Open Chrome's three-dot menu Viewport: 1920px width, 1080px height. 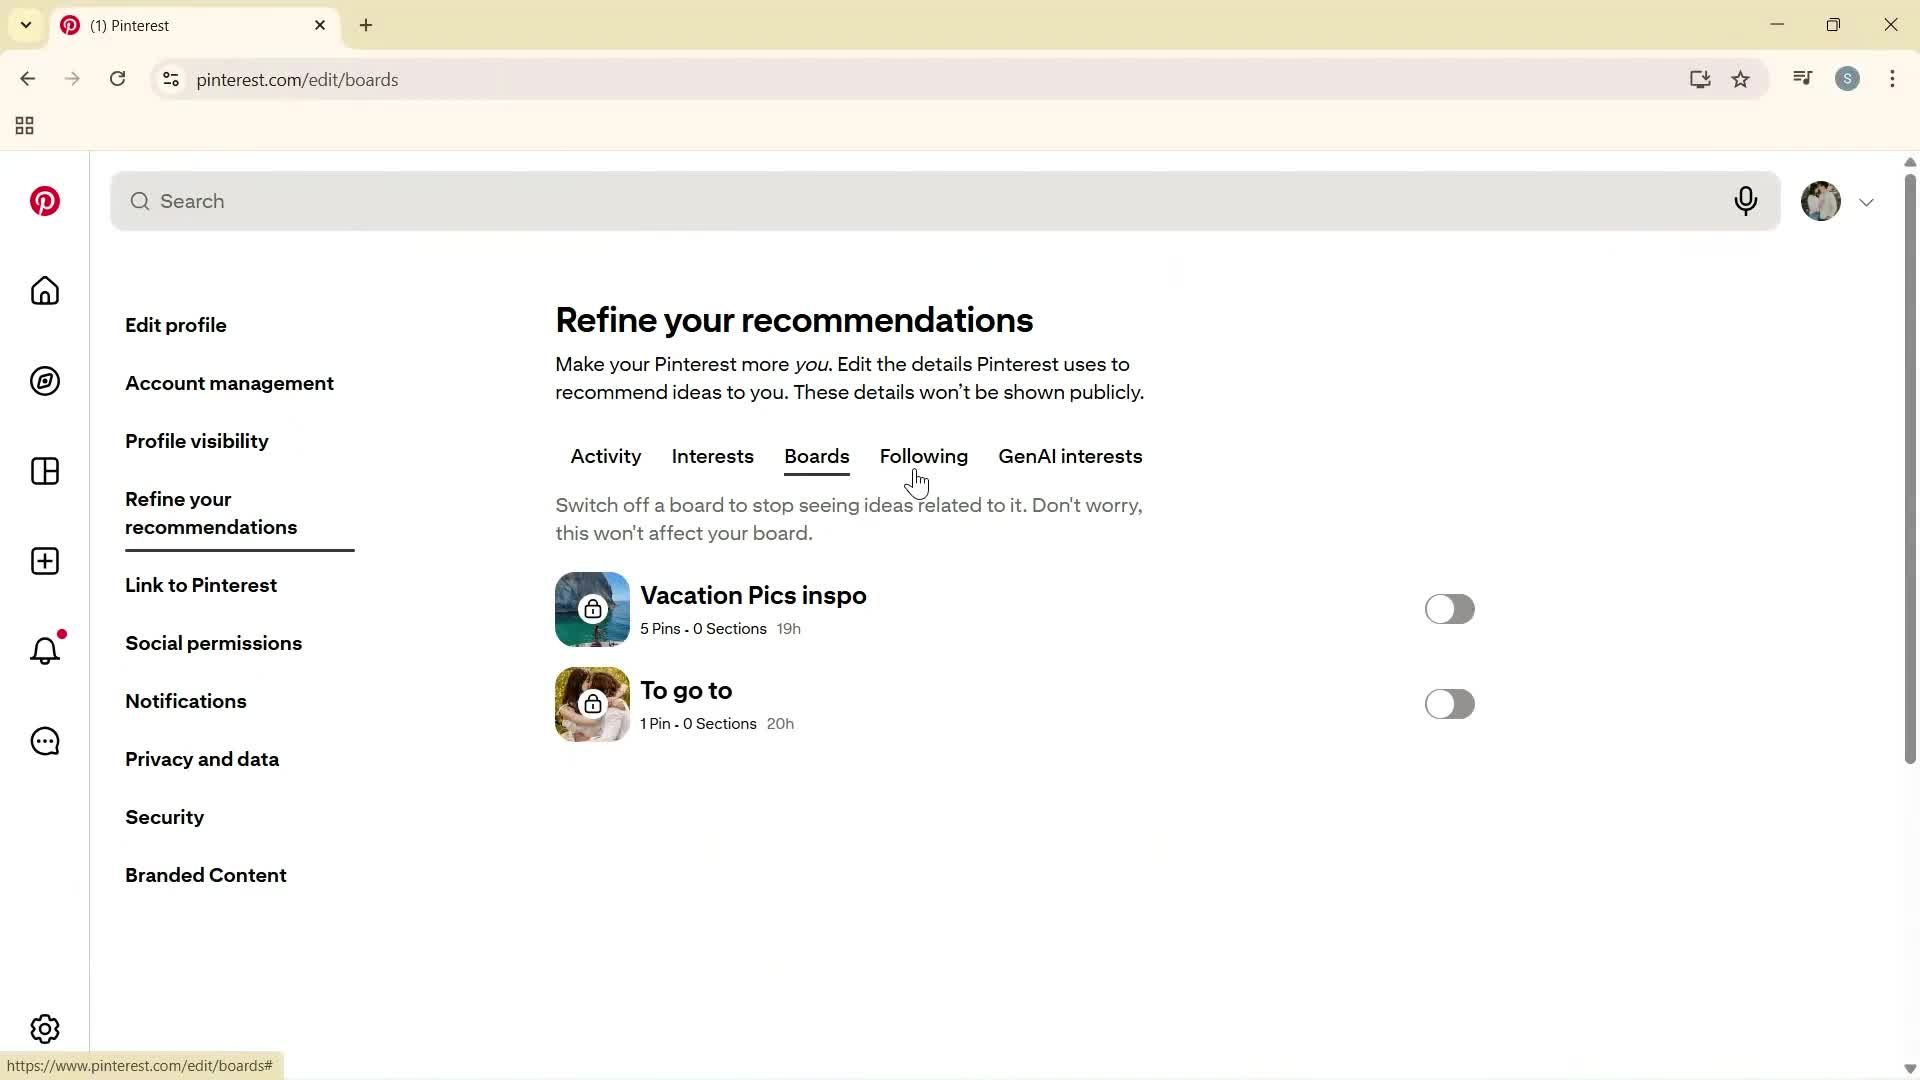1892,79
